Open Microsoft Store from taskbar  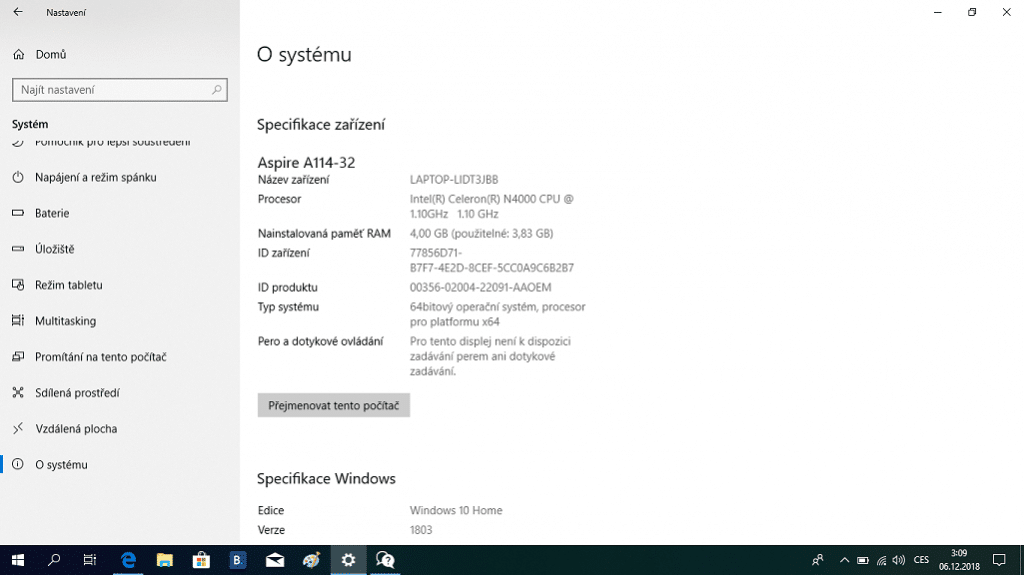(201, 560)
